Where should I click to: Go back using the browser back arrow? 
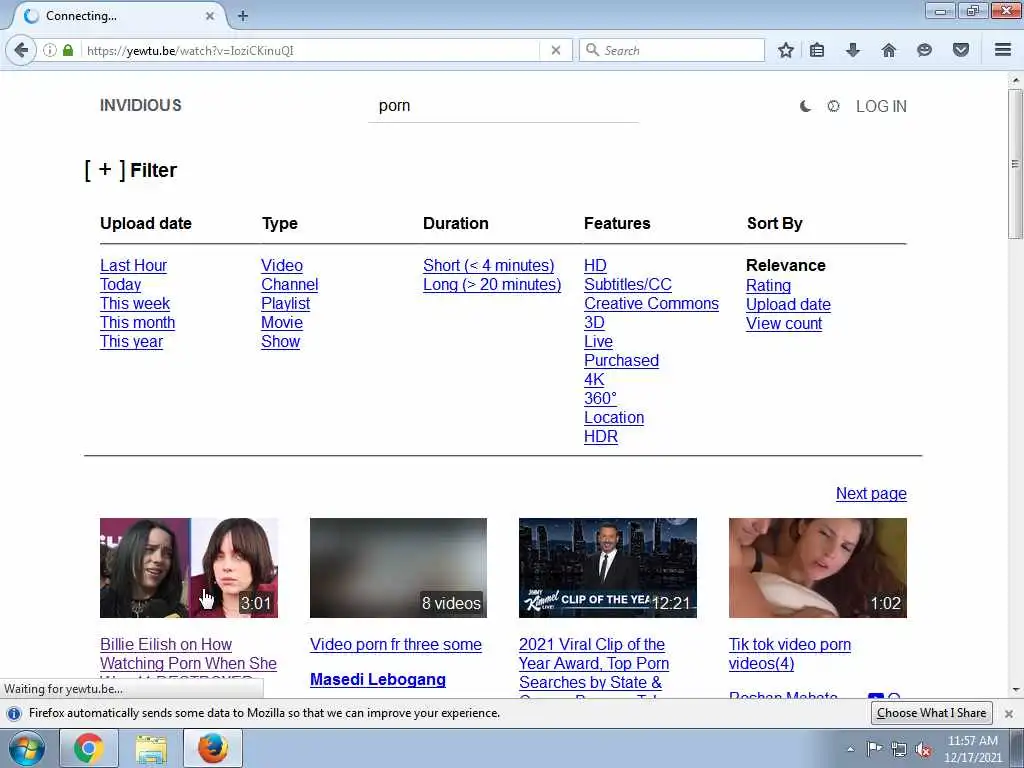pos(21,50)
